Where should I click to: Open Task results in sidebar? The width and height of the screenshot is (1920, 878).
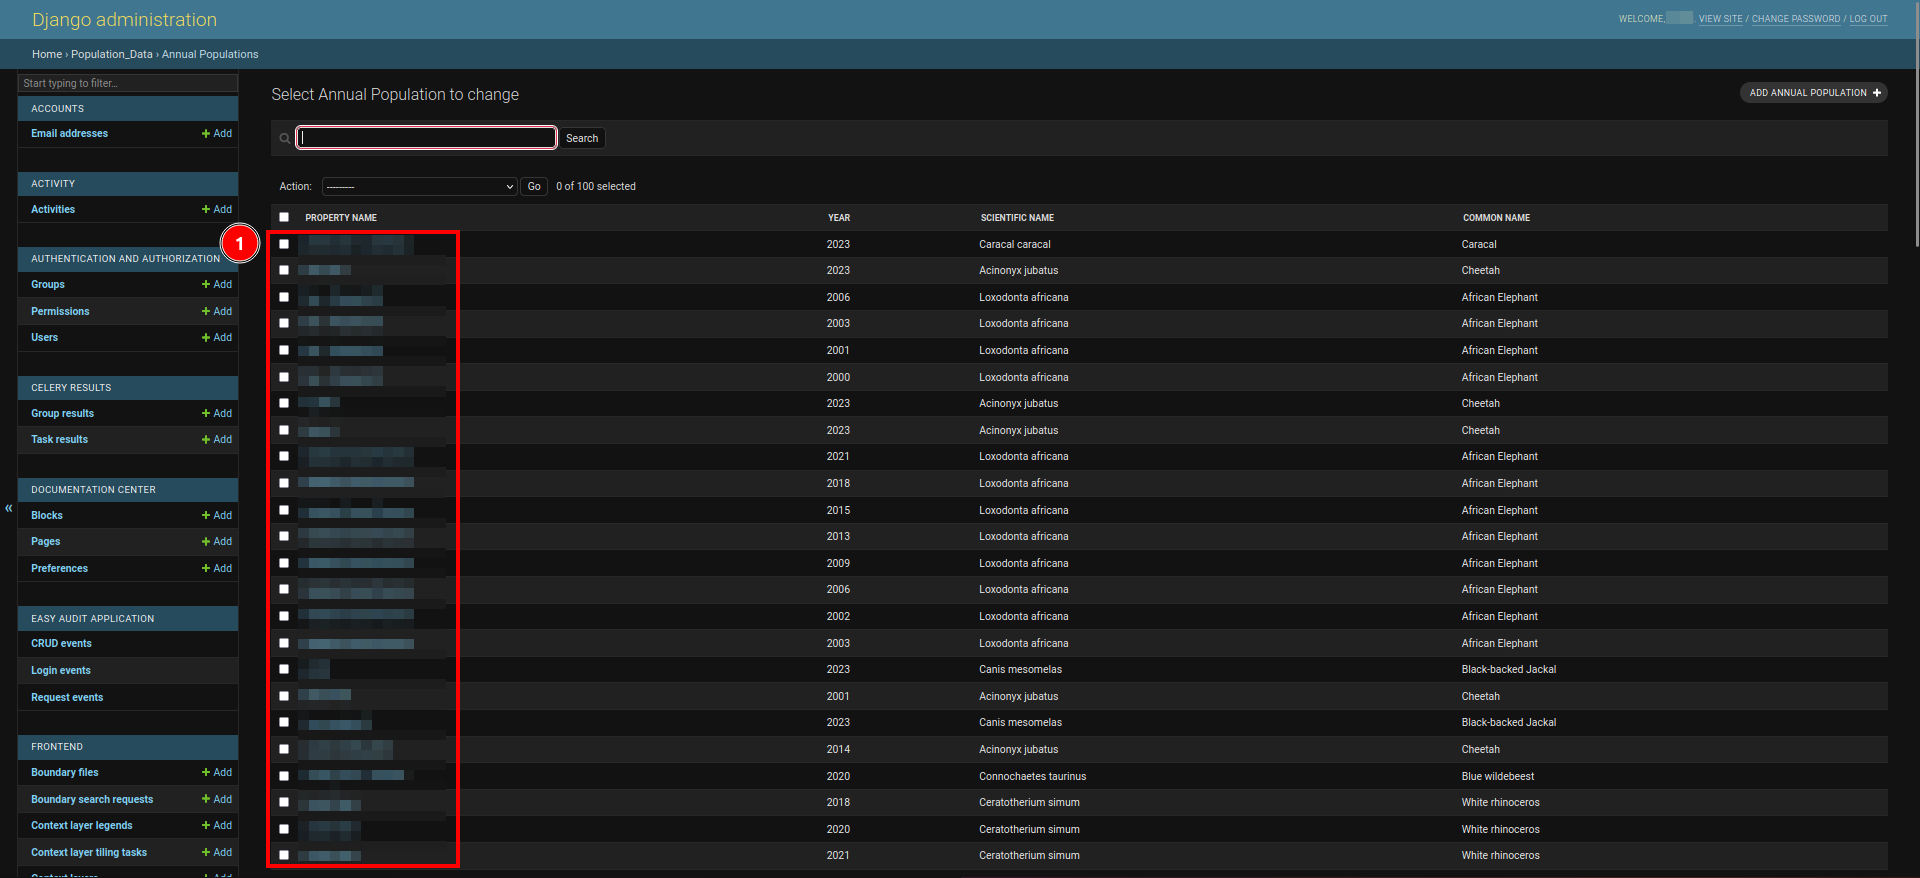click(59, 440)
